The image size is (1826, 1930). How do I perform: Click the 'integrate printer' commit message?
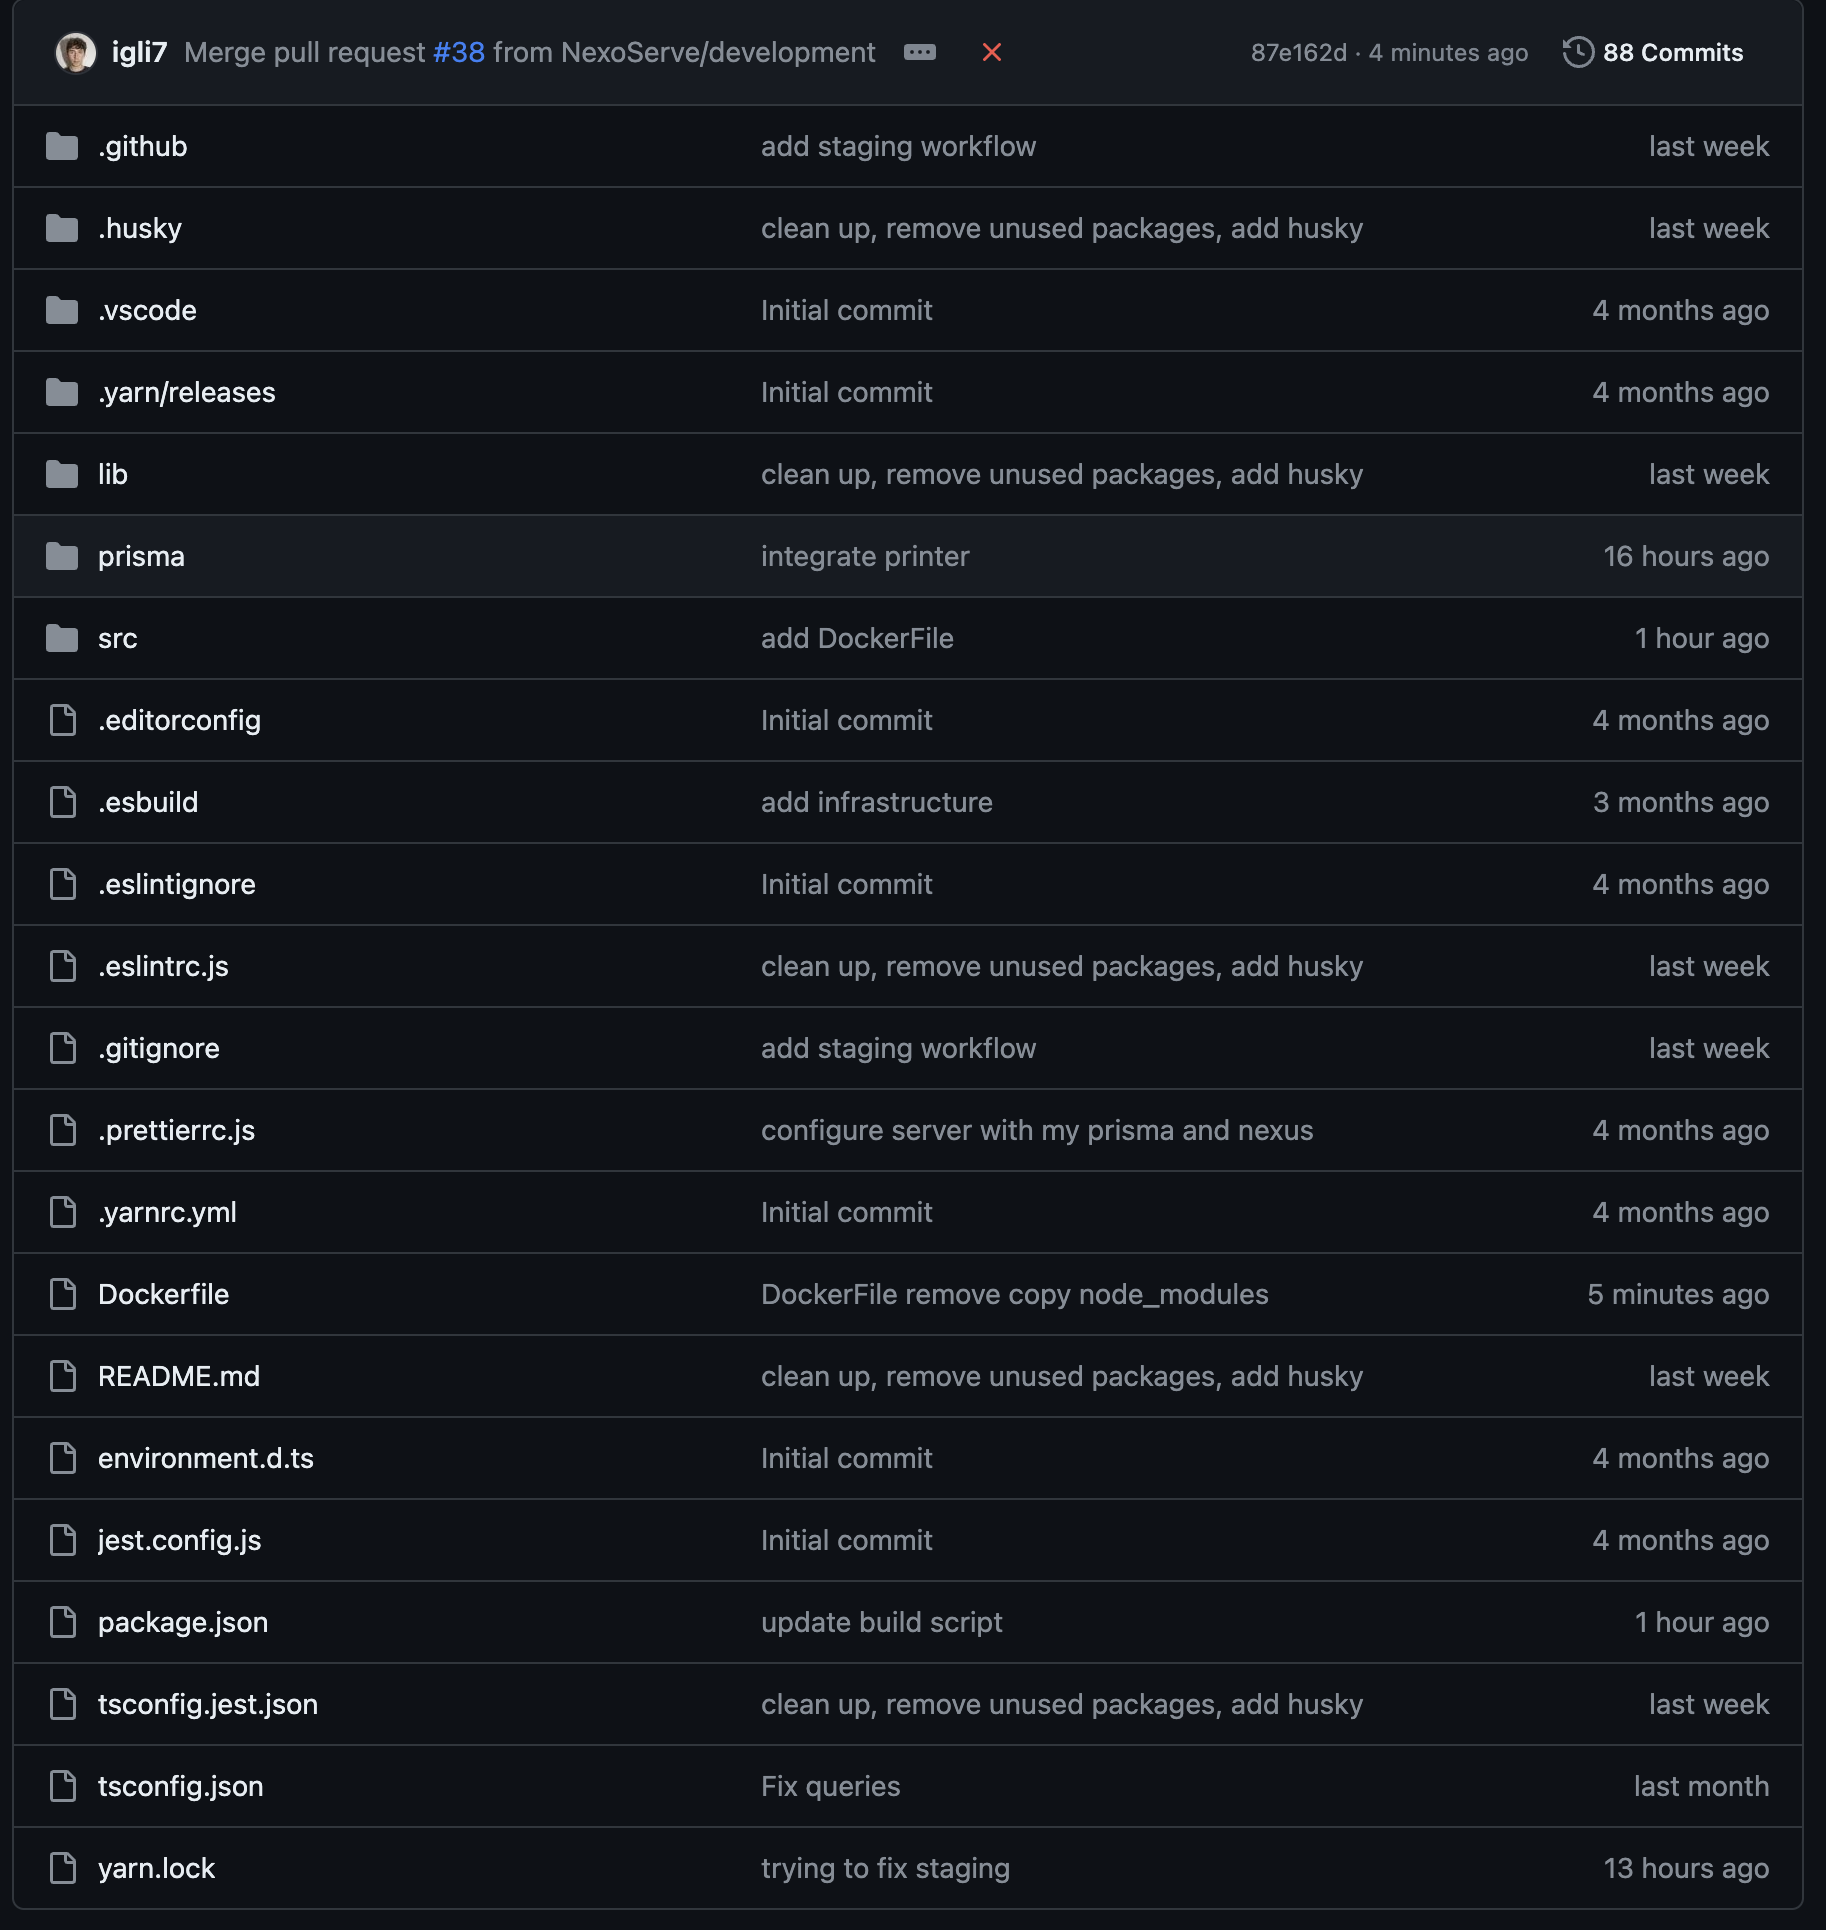click(864, 556)
